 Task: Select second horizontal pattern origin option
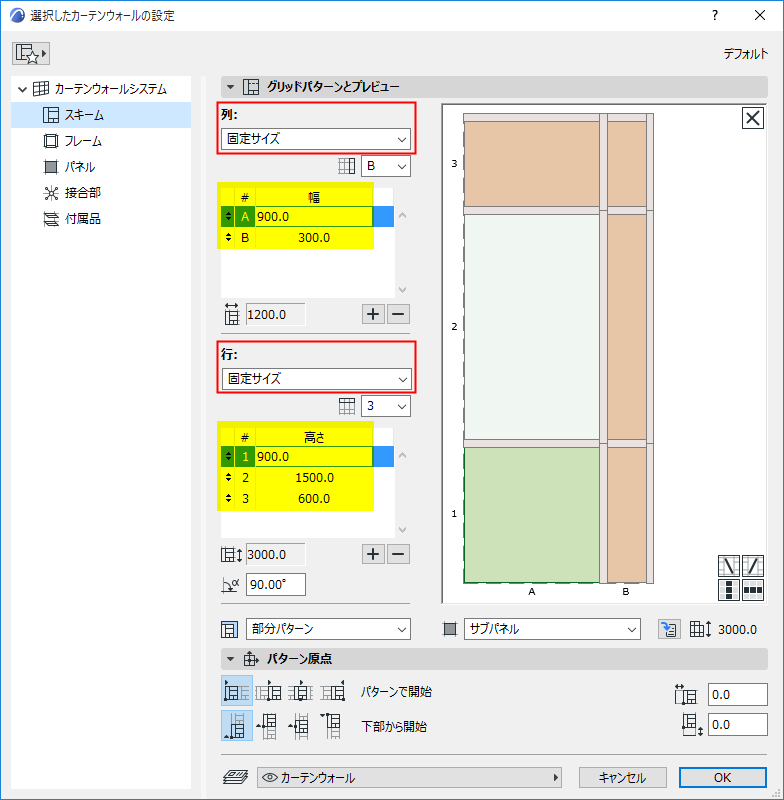coord(268,692)
